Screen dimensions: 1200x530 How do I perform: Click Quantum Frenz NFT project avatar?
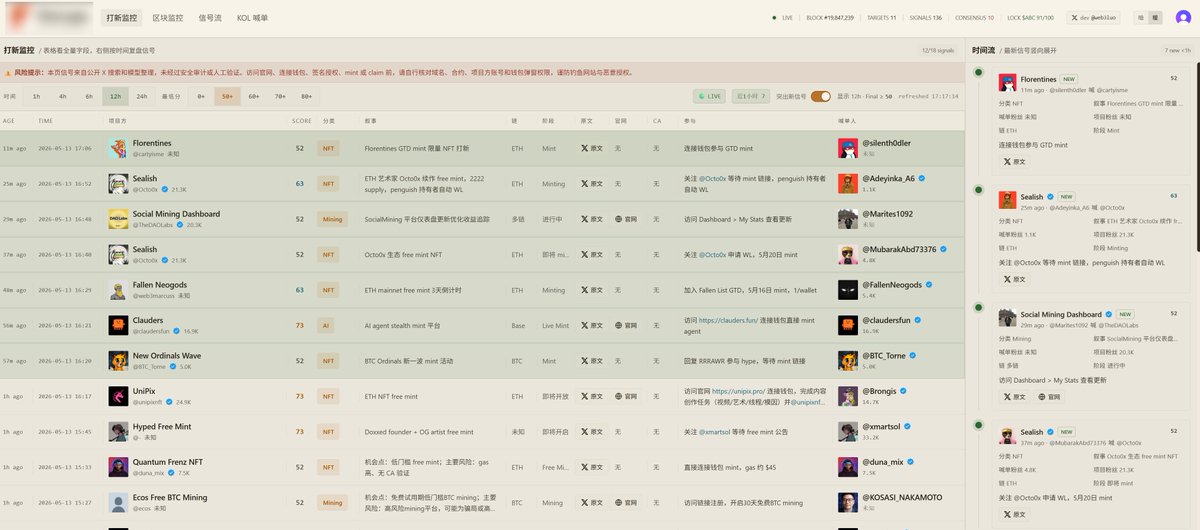pos(118,466)
